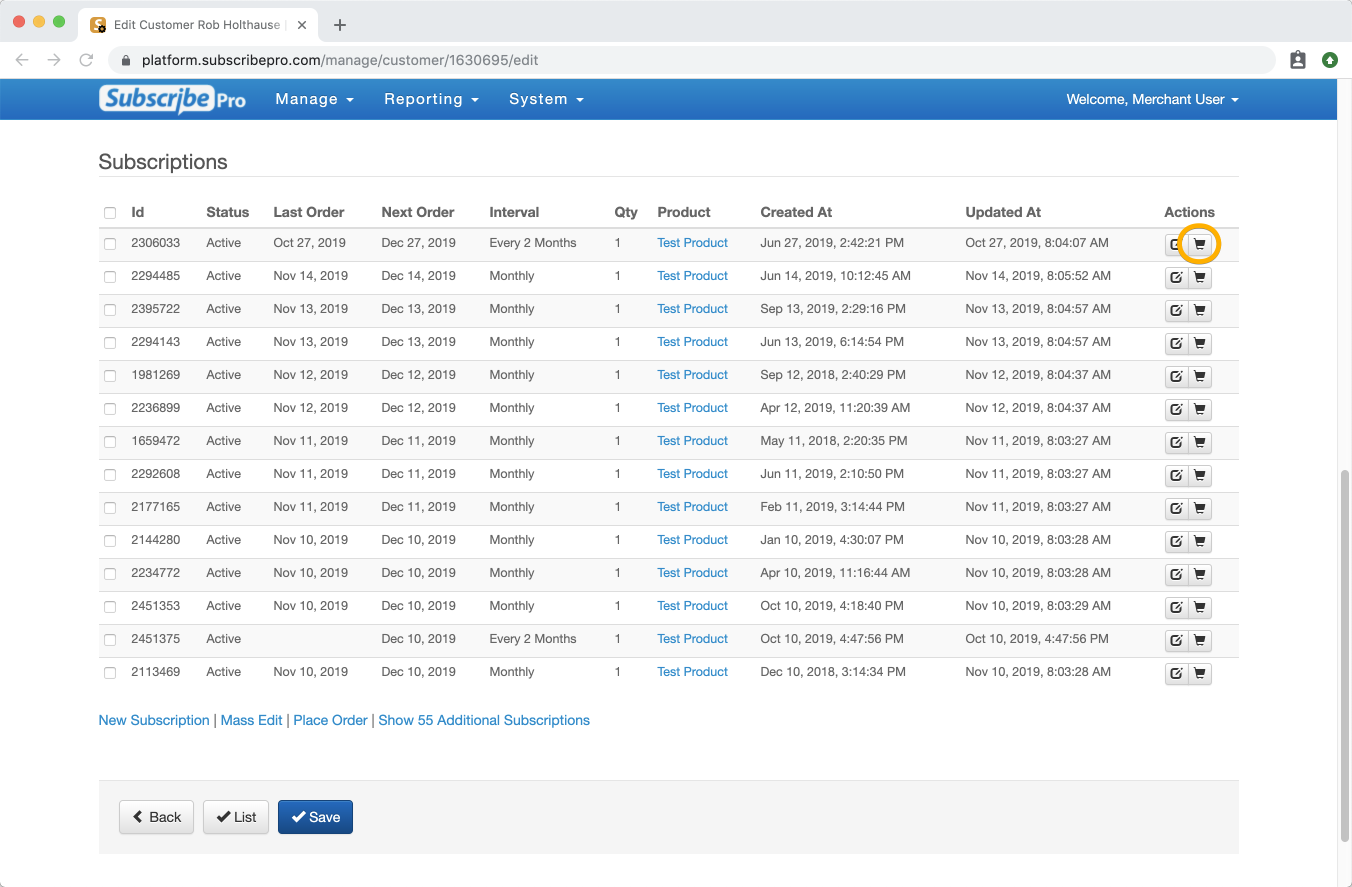Click the edit icon for subscription 2177165

tap(1176, 509)
